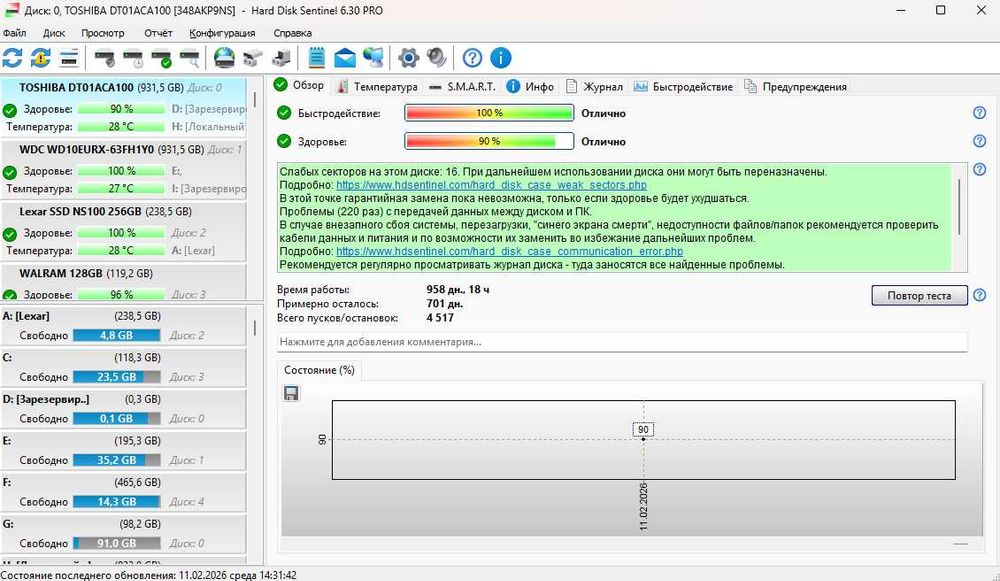Click the computer with drive toolbar icon

(x=281, y=58)
